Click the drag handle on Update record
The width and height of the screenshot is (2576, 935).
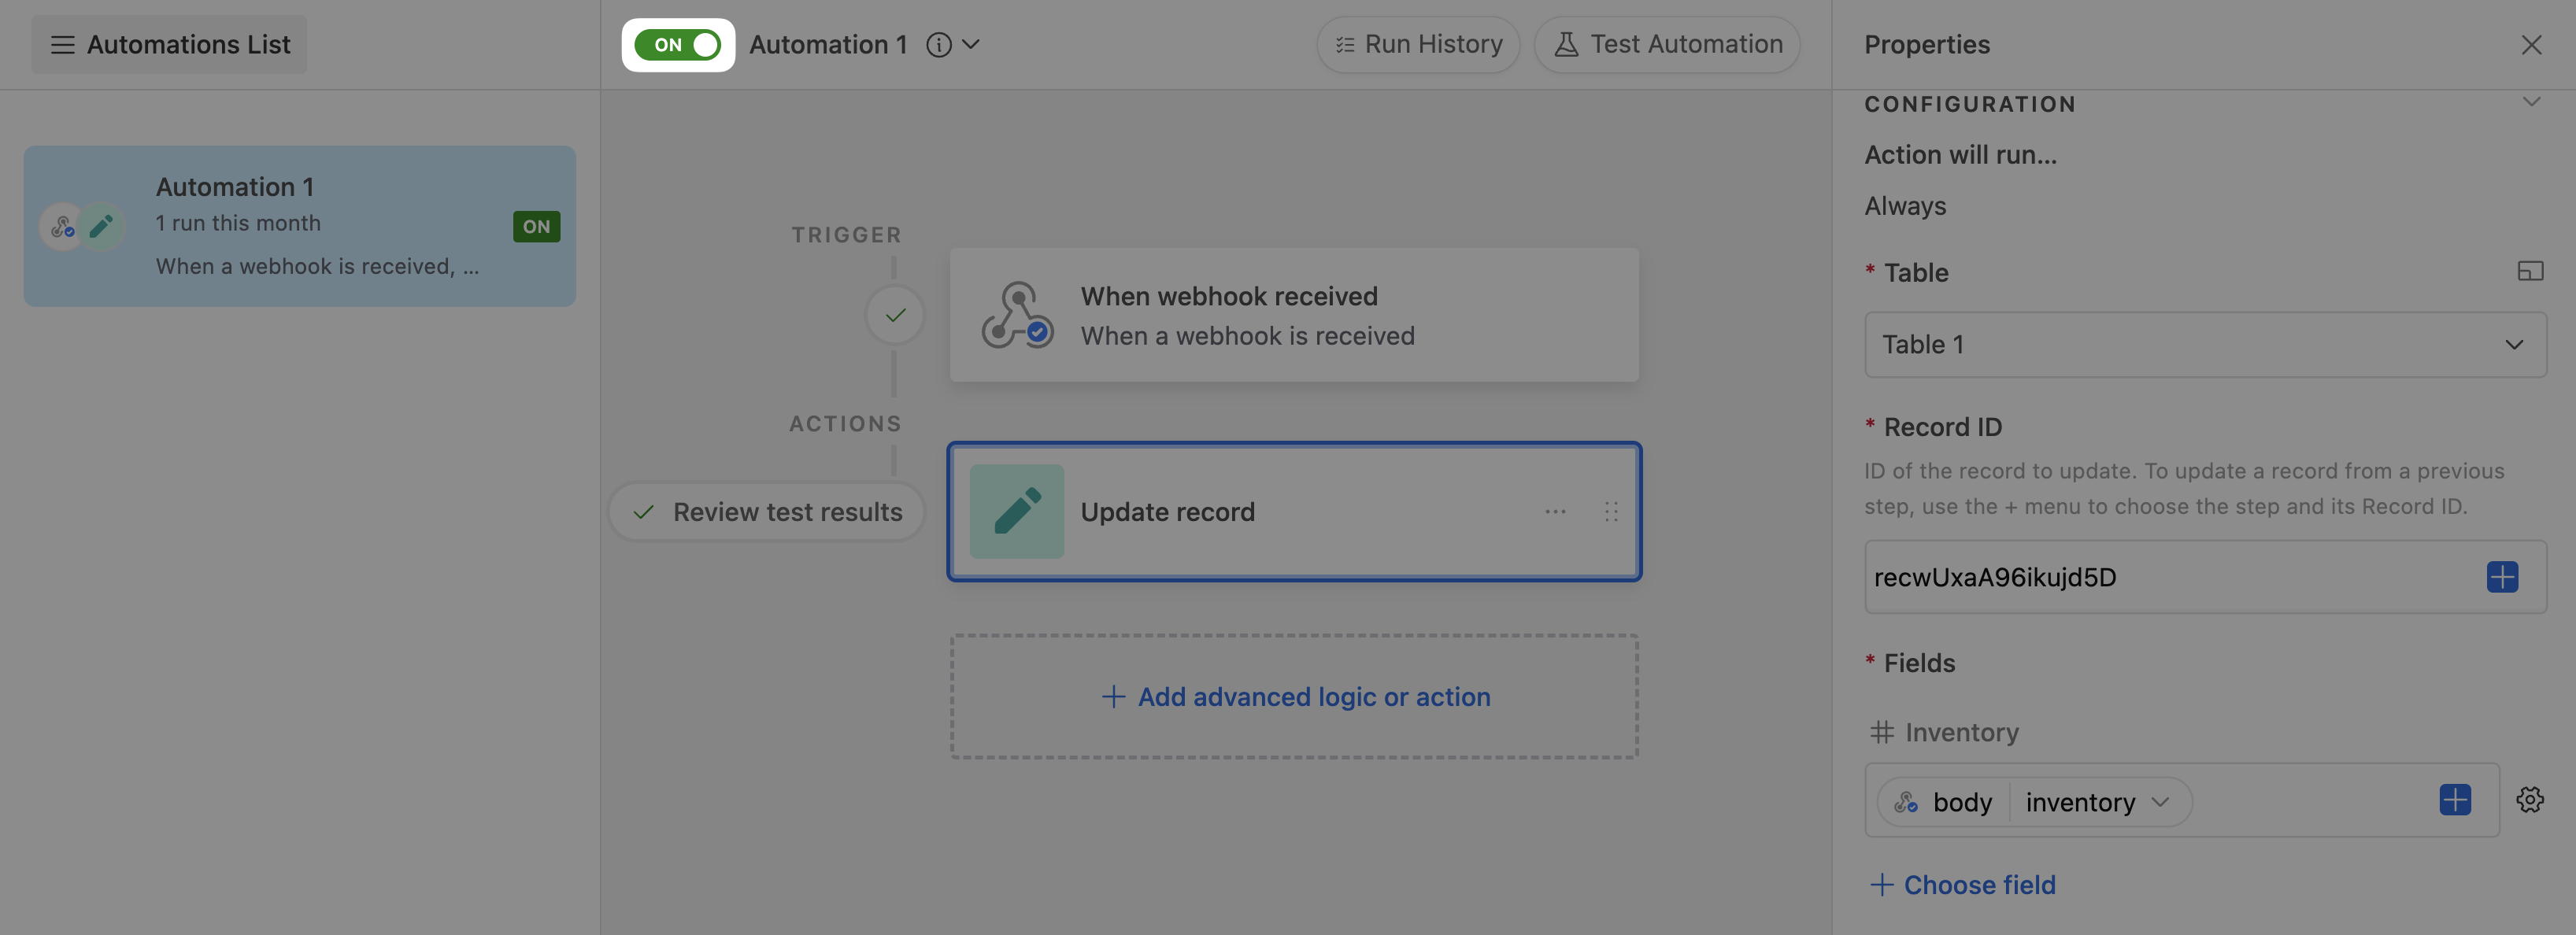(x=1611, y=511)
